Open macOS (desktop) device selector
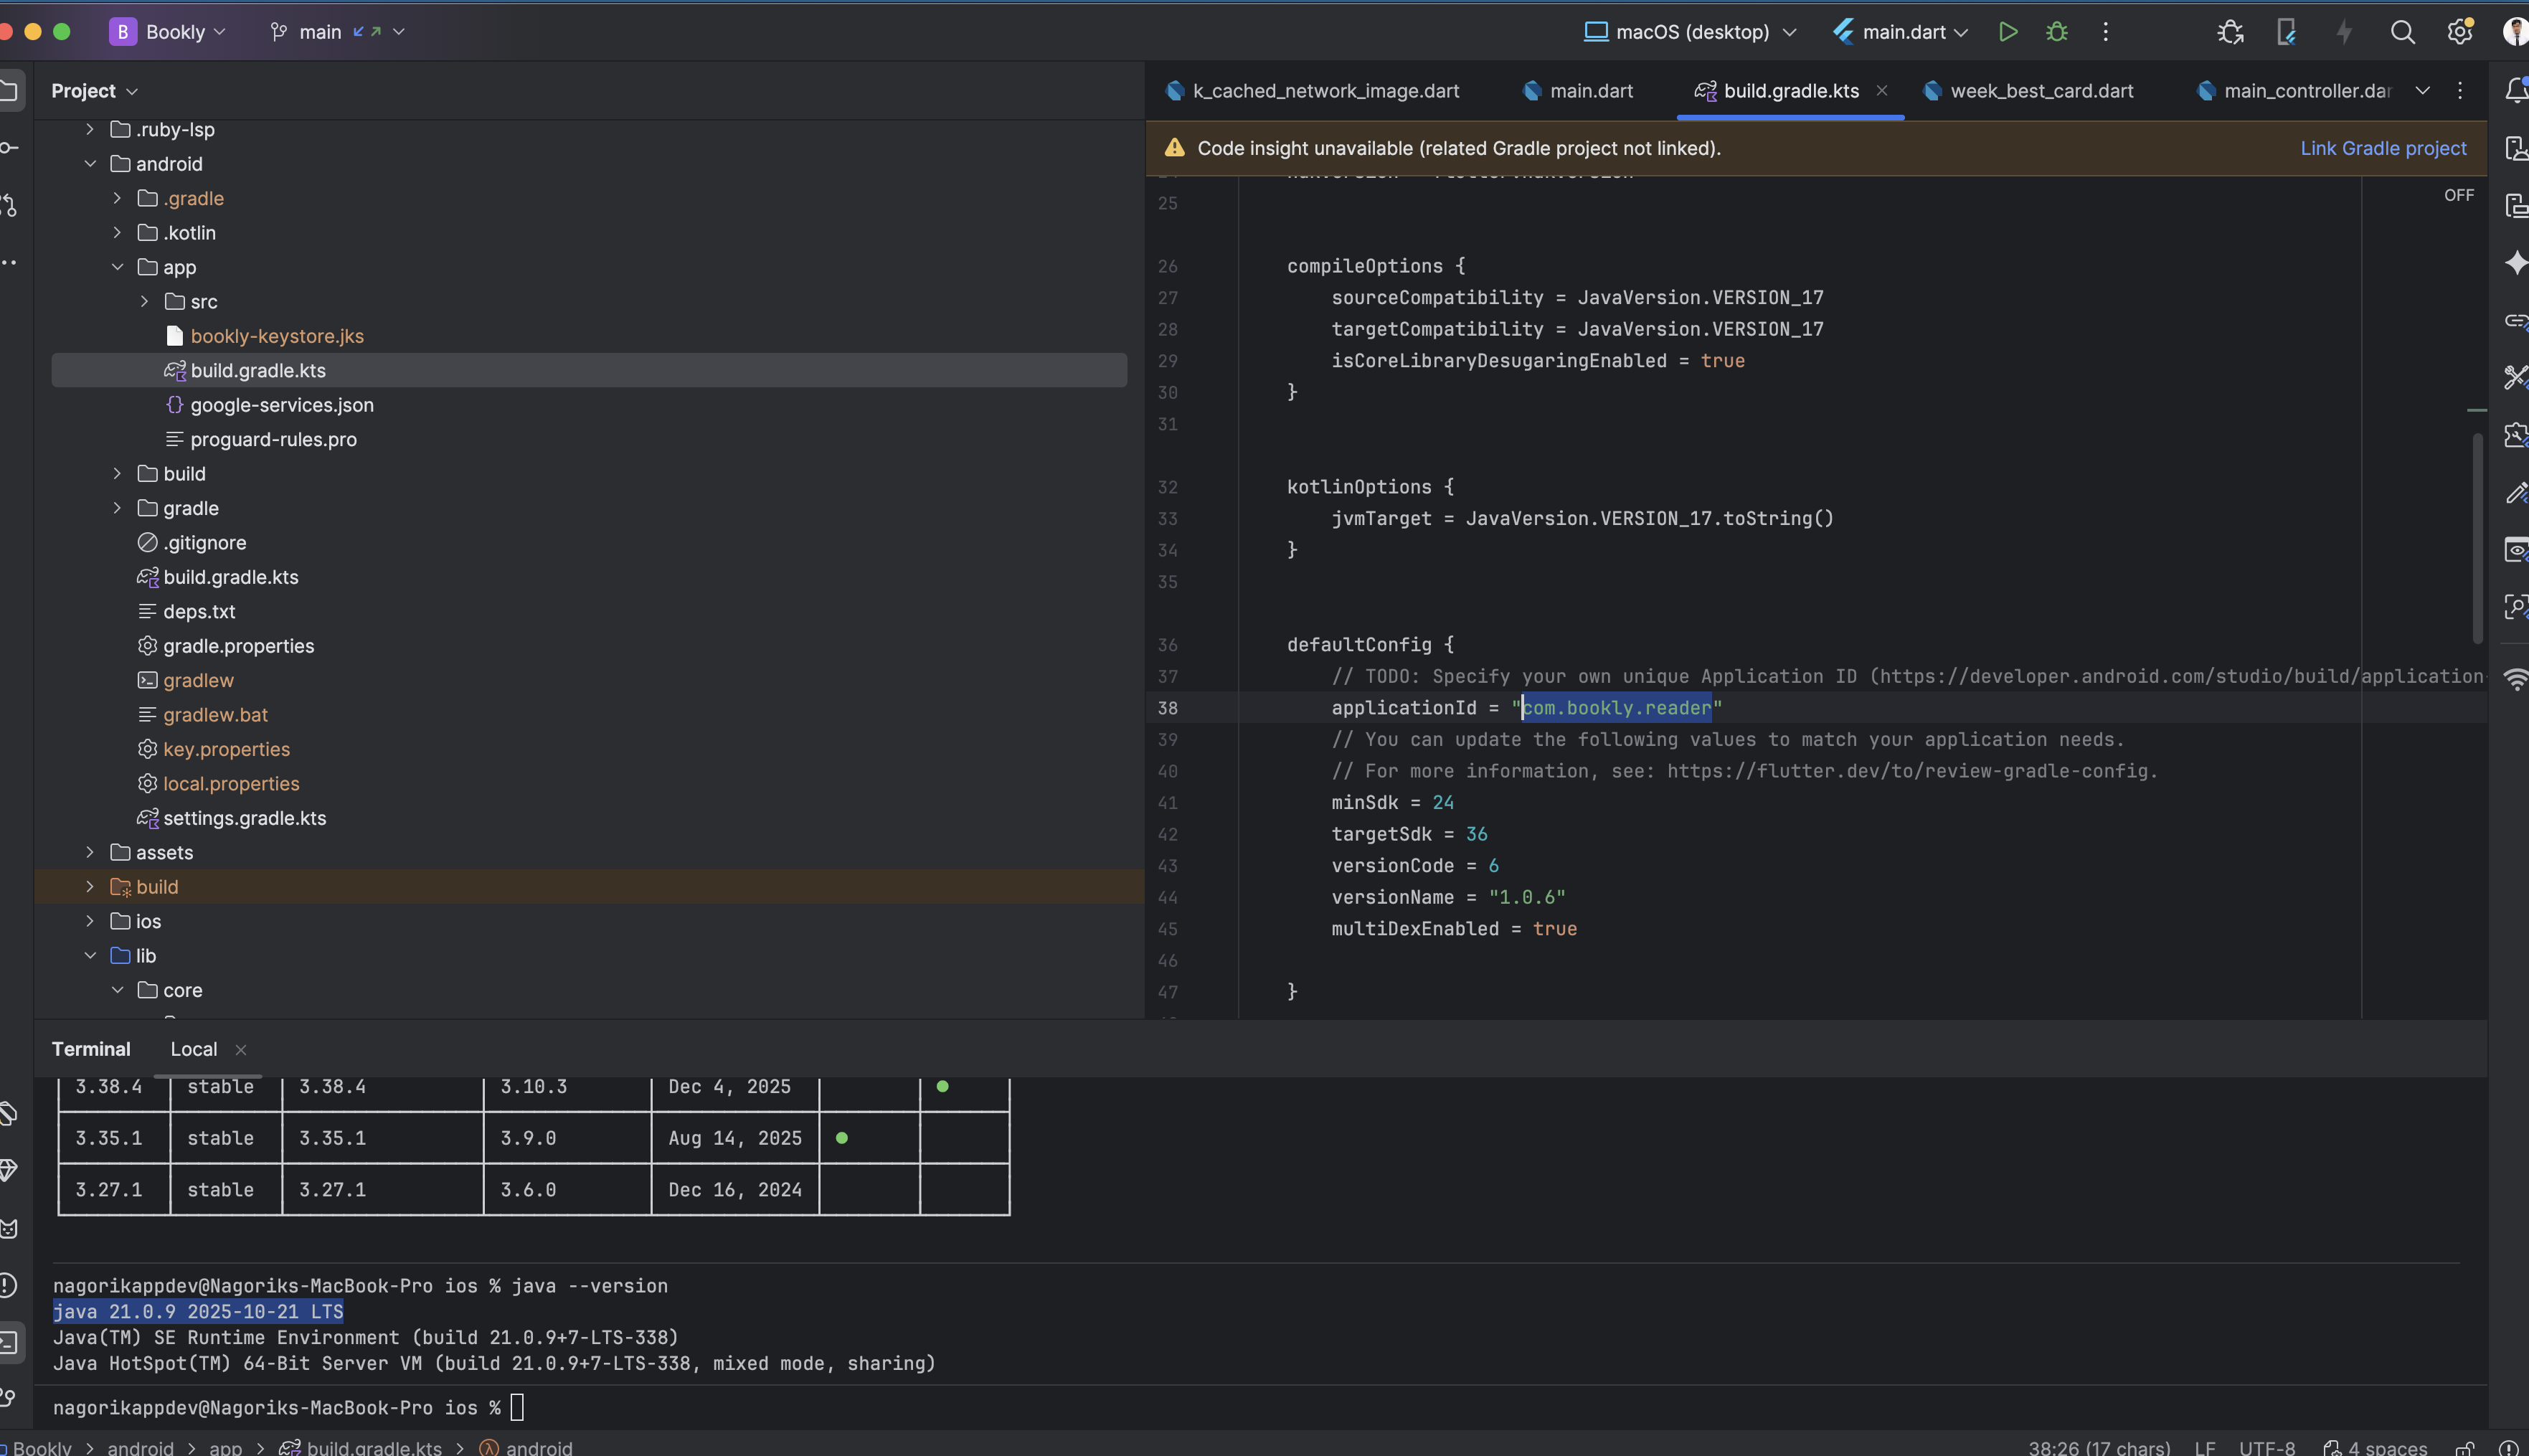The width and height of the screenshot is (2529, 1456). 1690,32
